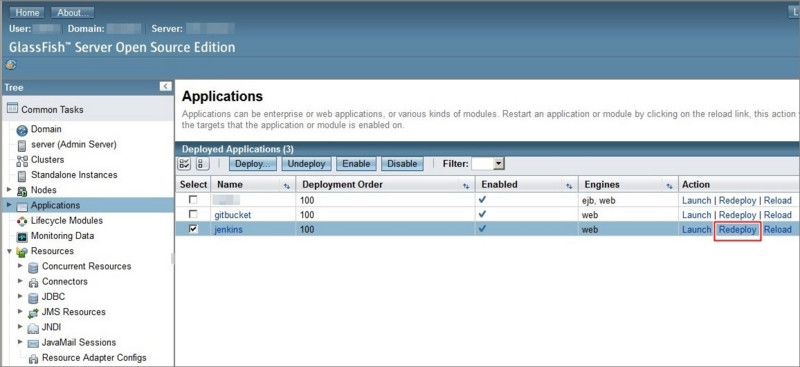Expand JavaMail Sessions node
Viewport: 800px width, 367px height.
[x=20, y=342]
